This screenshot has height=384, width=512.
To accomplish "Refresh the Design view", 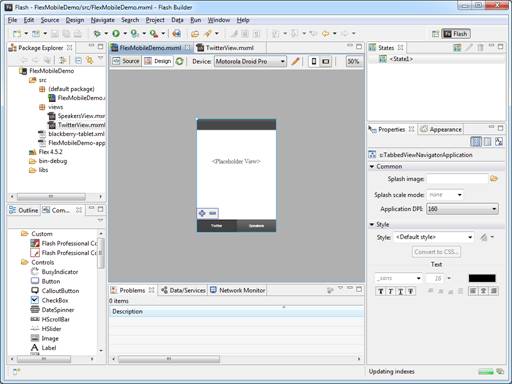I will coord(180,61).
